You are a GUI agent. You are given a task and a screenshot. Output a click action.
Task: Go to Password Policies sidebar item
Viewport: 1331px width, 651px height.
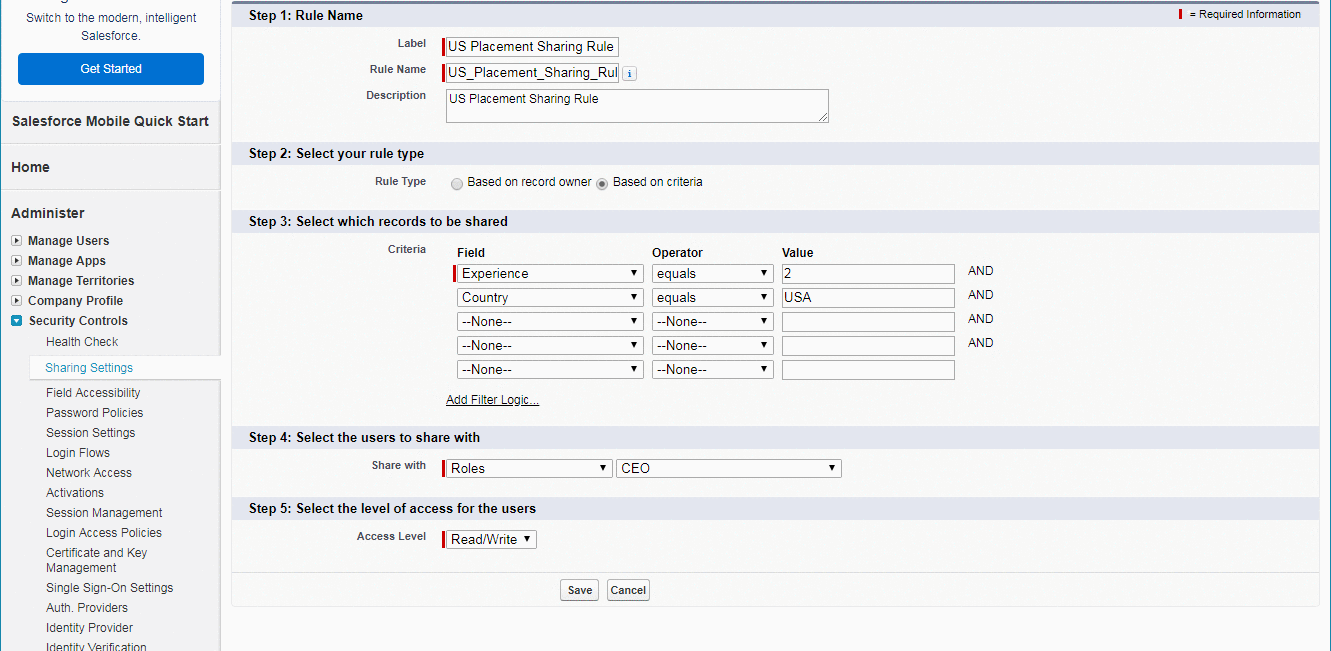pyautogui.click(x=94, y=413)
